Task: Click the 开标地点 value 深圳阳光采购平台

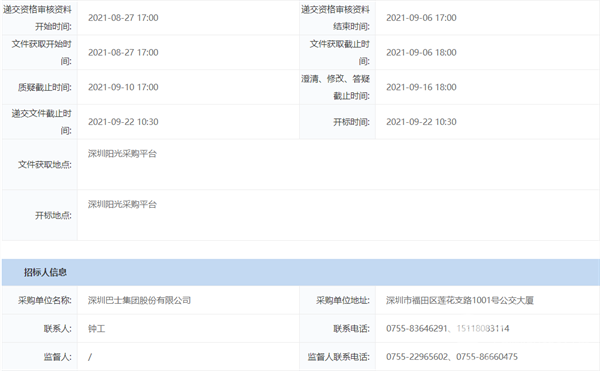Action: point(122,204)
